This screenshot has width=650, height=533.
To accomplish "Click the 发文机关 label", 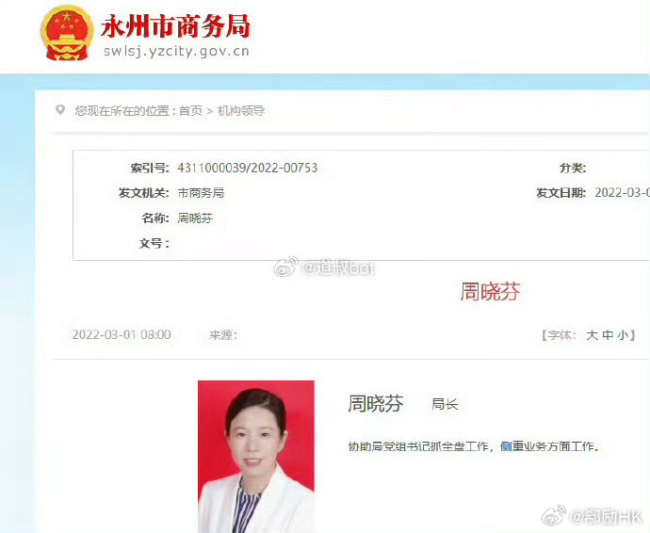I will [x=144, y=193].
